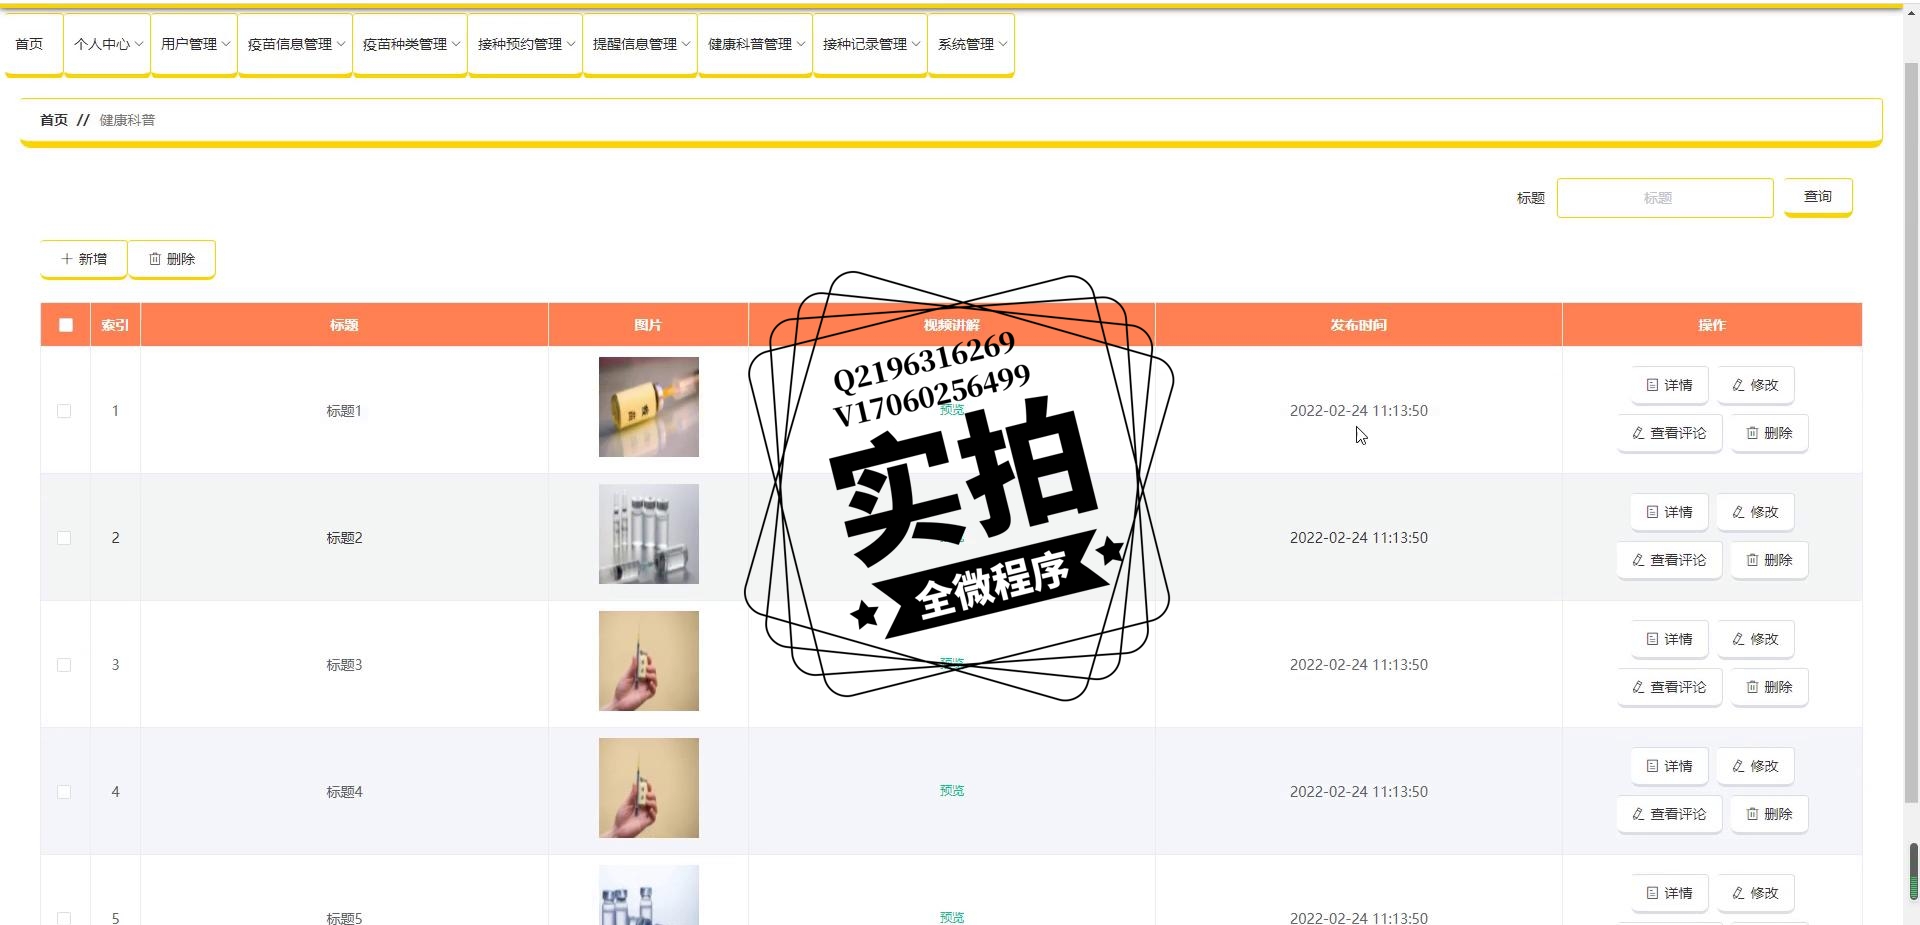Click the plus icon in 新增 button
Image resolution: width=1920 pixels, height=925 pixels.
[x=67, y=259]
